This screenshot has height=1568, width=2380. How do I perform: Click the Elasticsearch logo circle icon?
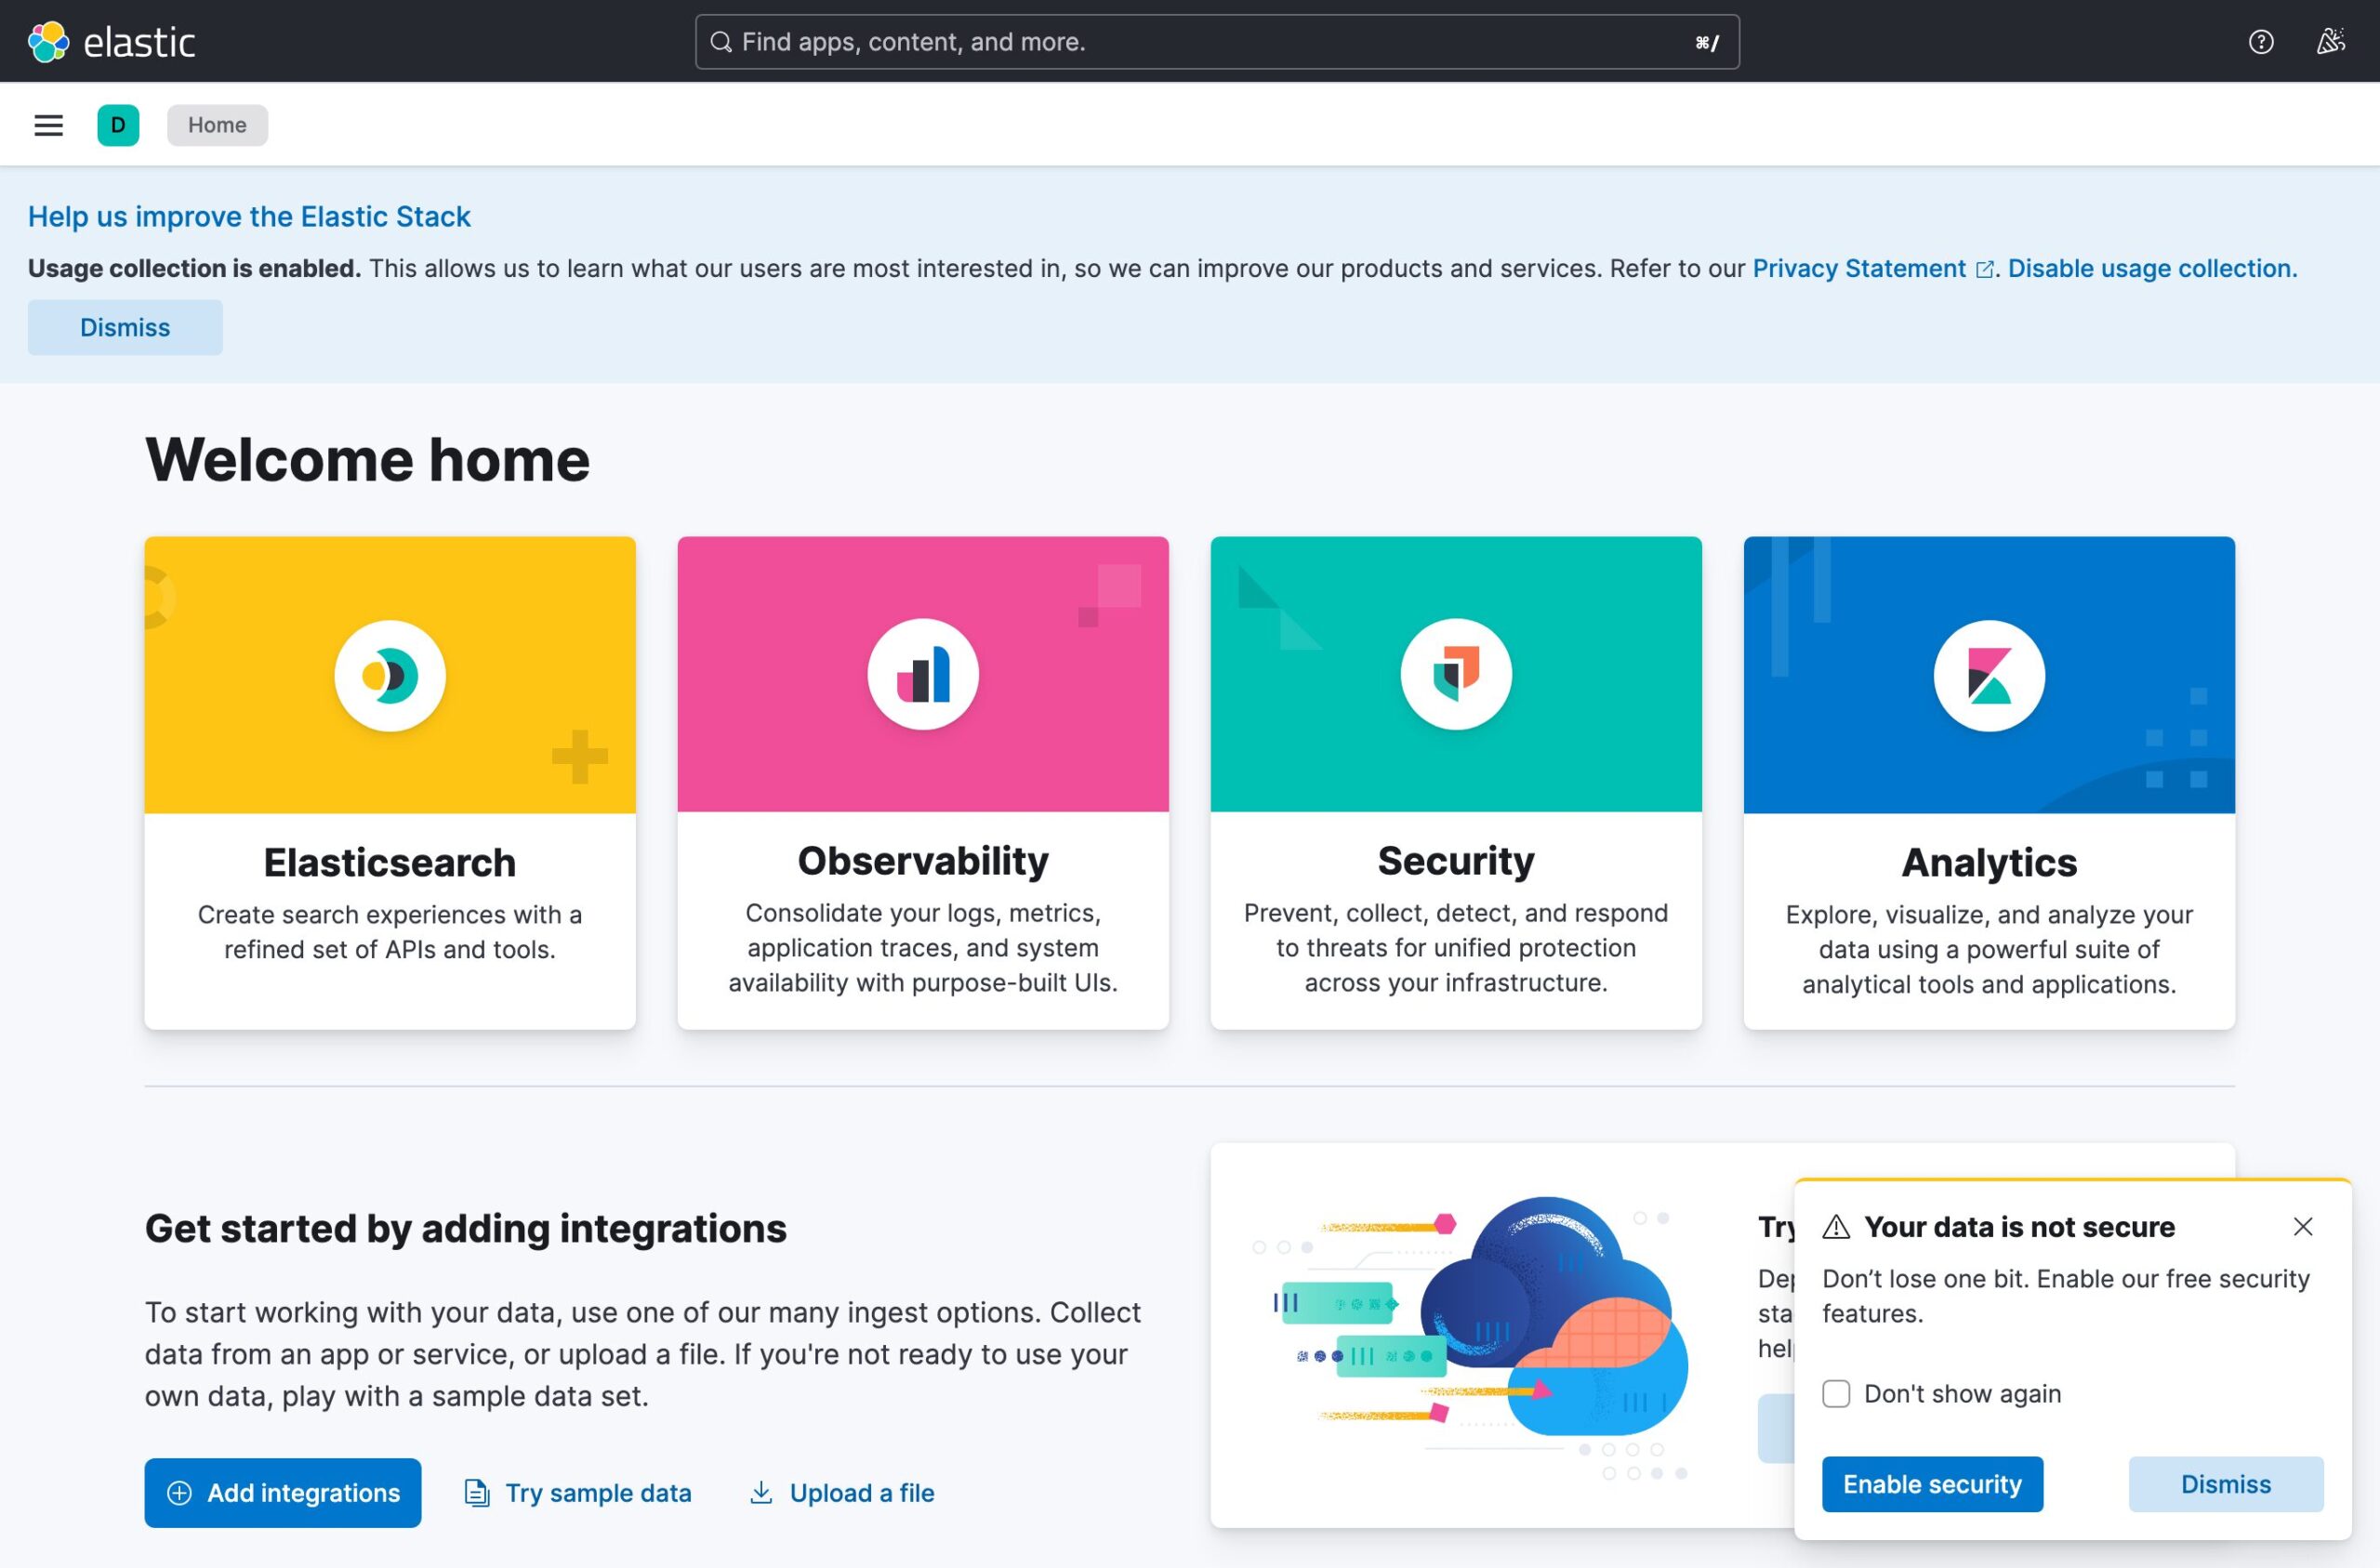point(390,676)
